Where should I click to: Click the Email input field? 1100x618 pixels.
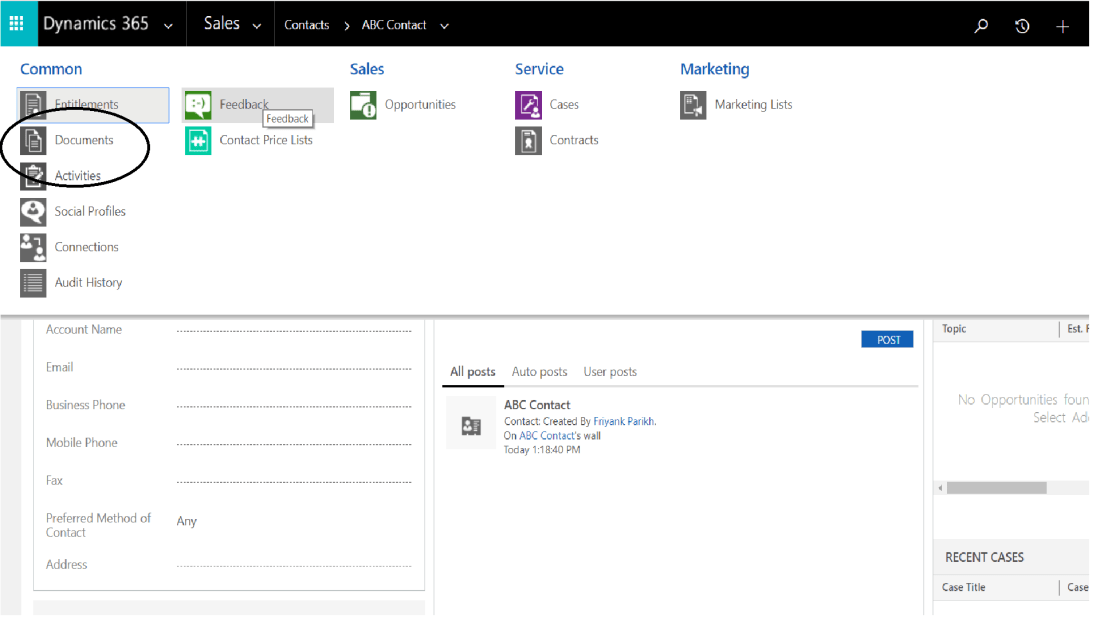(293, 367)
